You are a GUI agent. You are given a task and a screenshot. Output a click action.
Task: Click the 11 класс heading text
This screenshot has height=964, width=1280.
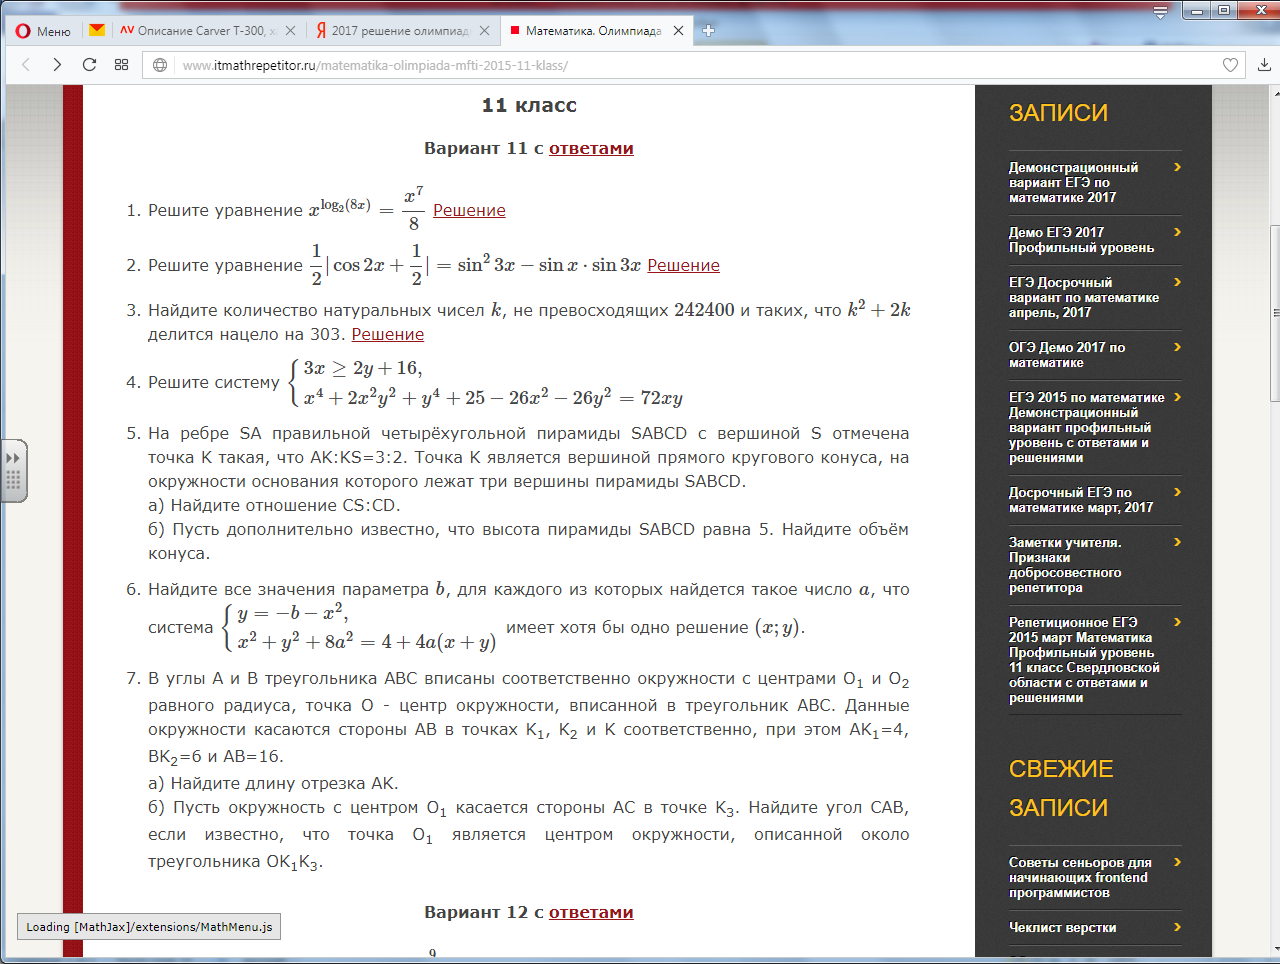[529, 105]
